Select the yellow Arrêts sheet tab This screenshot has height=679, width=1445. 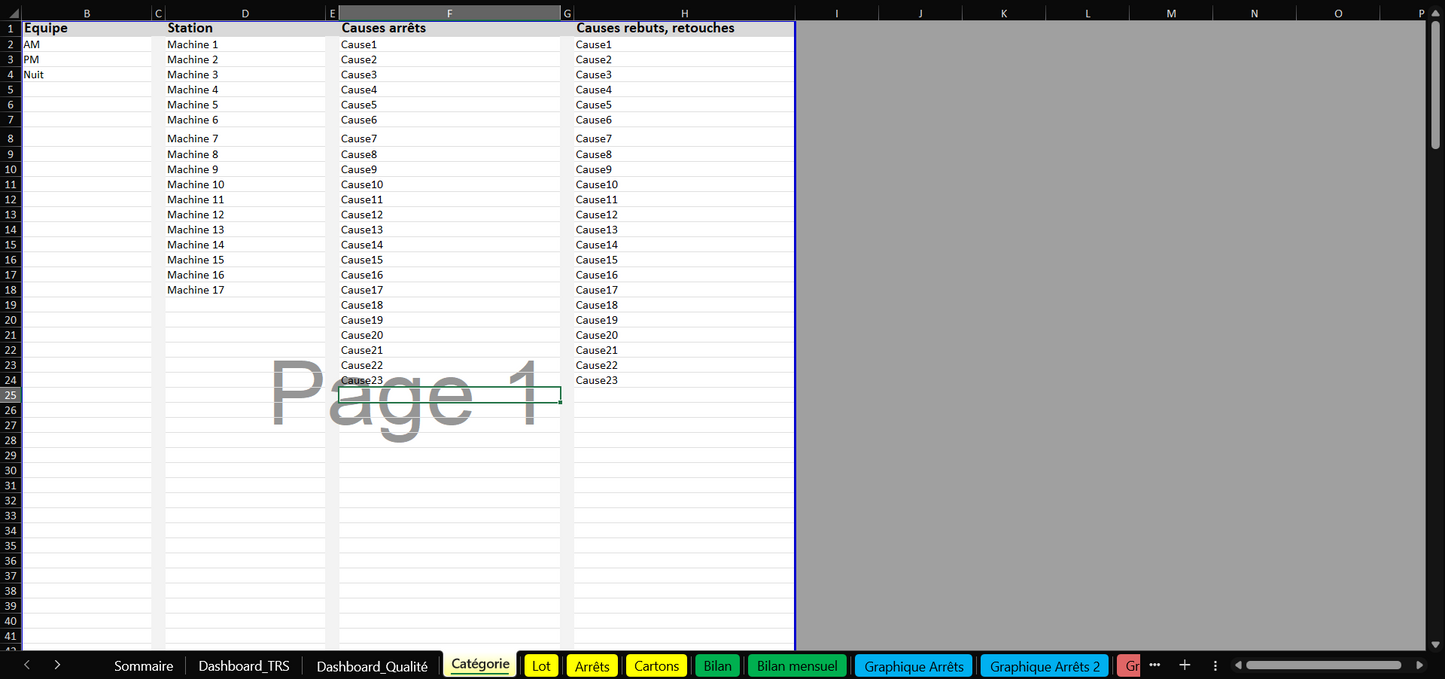coord(592,666)
